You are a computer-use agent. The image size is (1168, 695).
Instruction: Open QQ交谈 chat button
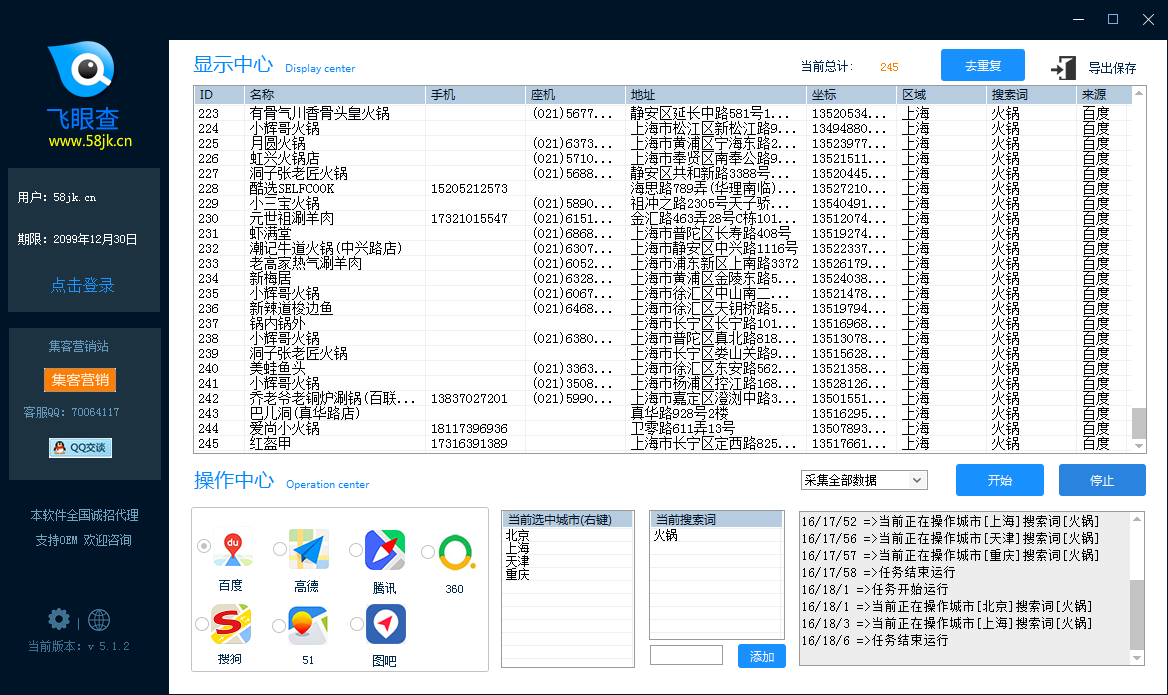pos(80,448)
